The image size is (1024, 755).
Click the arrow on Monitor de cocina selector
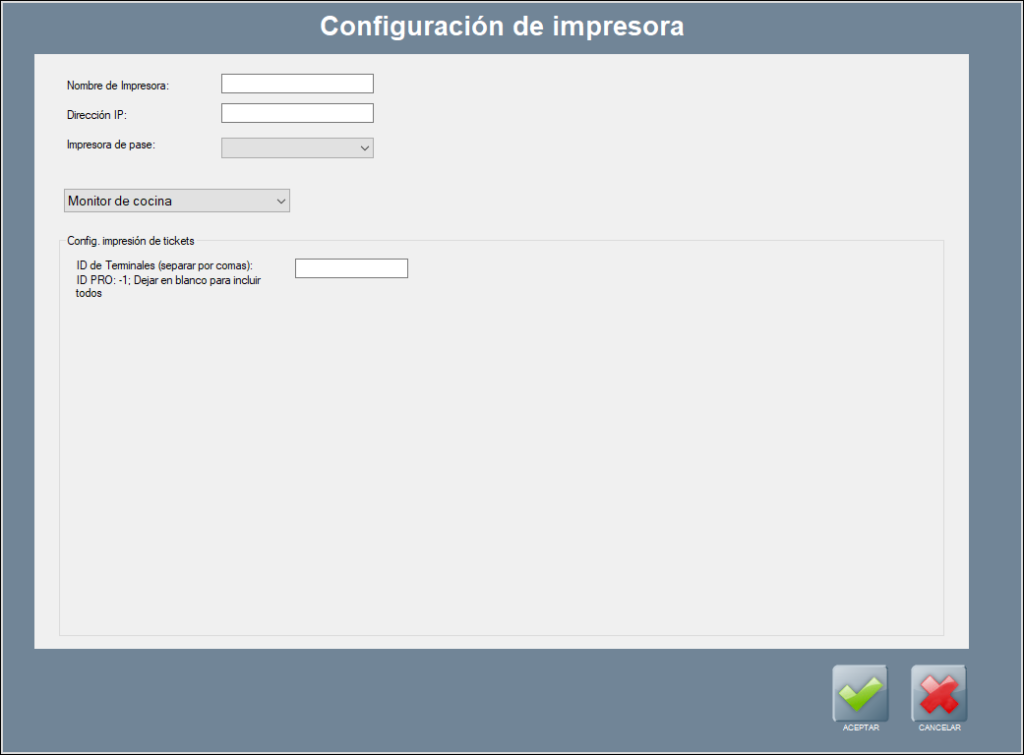pos(280,201)
